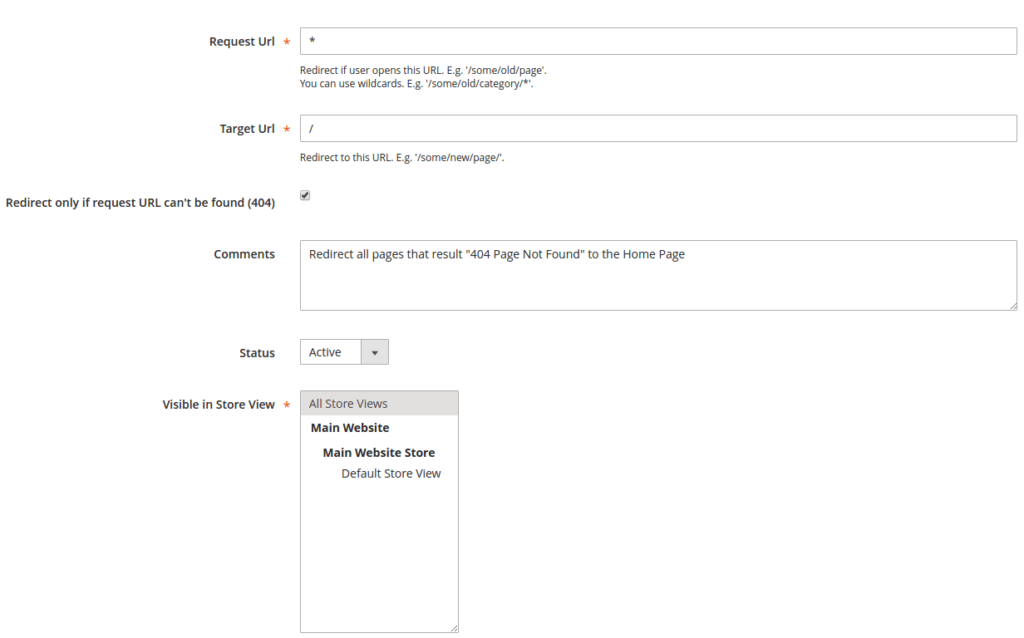
Task: Click the Request Url input field
Action: 658,41
